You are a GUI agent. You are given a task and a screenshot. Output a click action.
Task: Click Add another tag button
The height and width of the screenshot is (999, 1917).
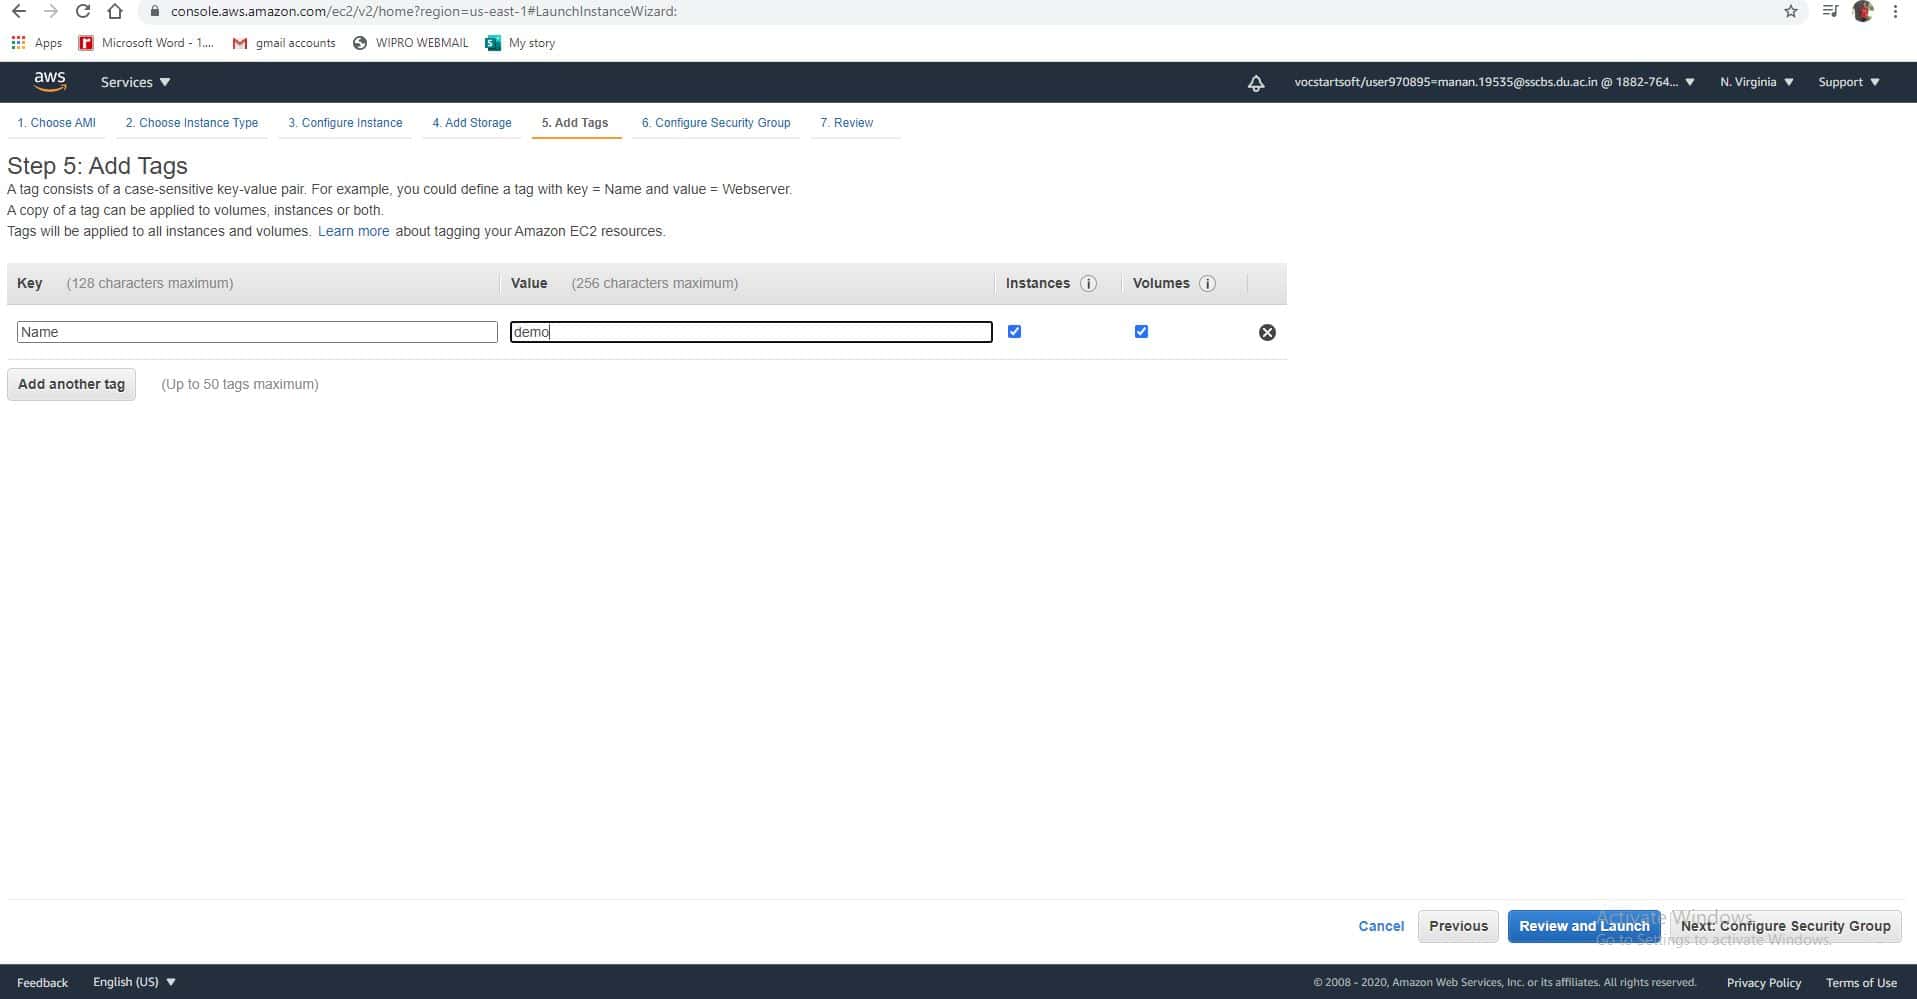71,384
